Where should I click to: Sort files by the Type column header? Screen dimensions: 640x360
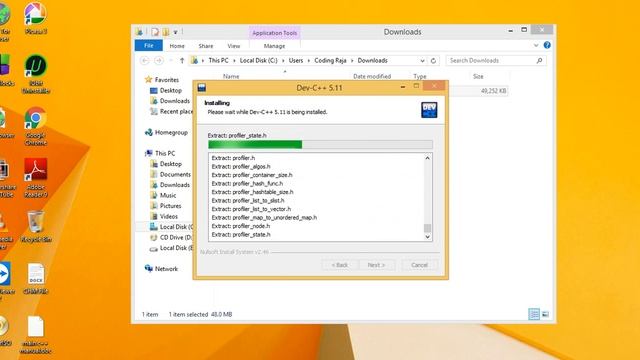click(420, 76)
